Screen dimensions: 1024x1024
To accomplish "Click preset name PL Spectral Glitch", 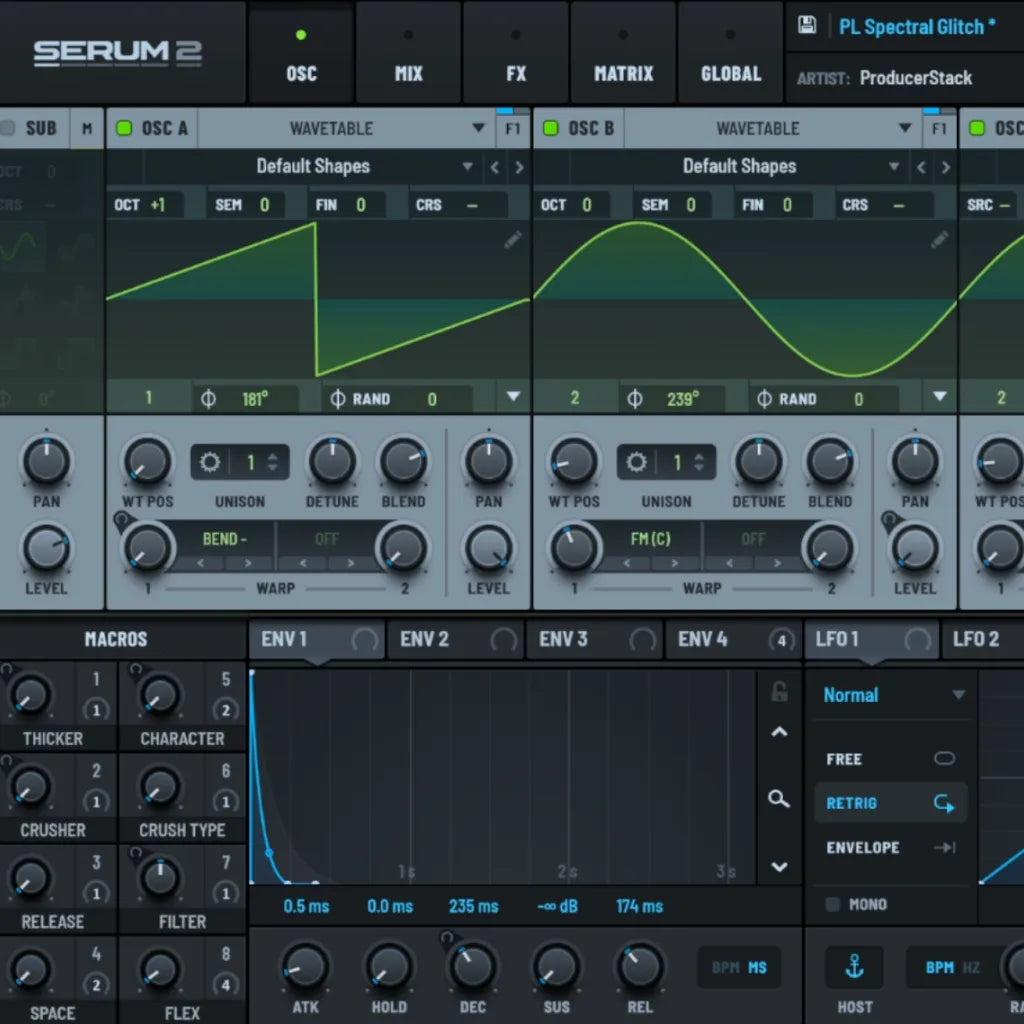I will point(911,27).
